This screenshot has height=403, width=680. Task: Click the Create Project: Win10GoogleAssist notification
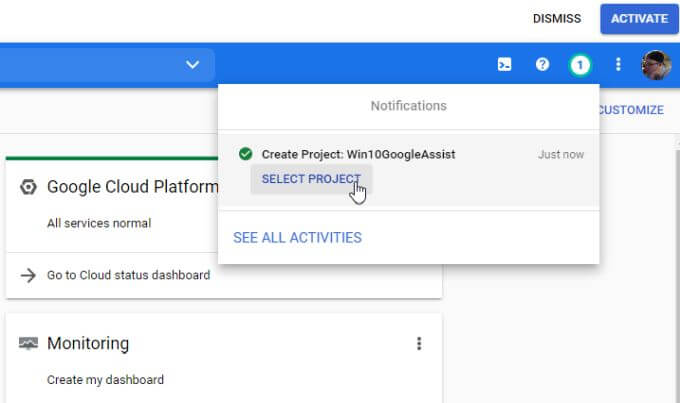click(x=358, y=154)
